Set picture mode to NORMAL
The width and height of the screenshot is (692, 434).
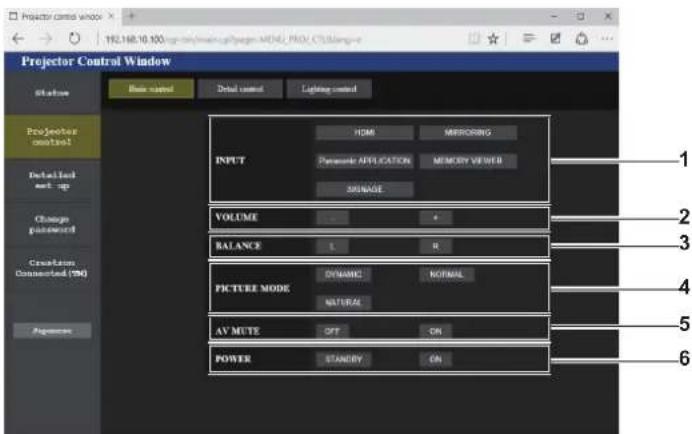[x=447, y=274]
